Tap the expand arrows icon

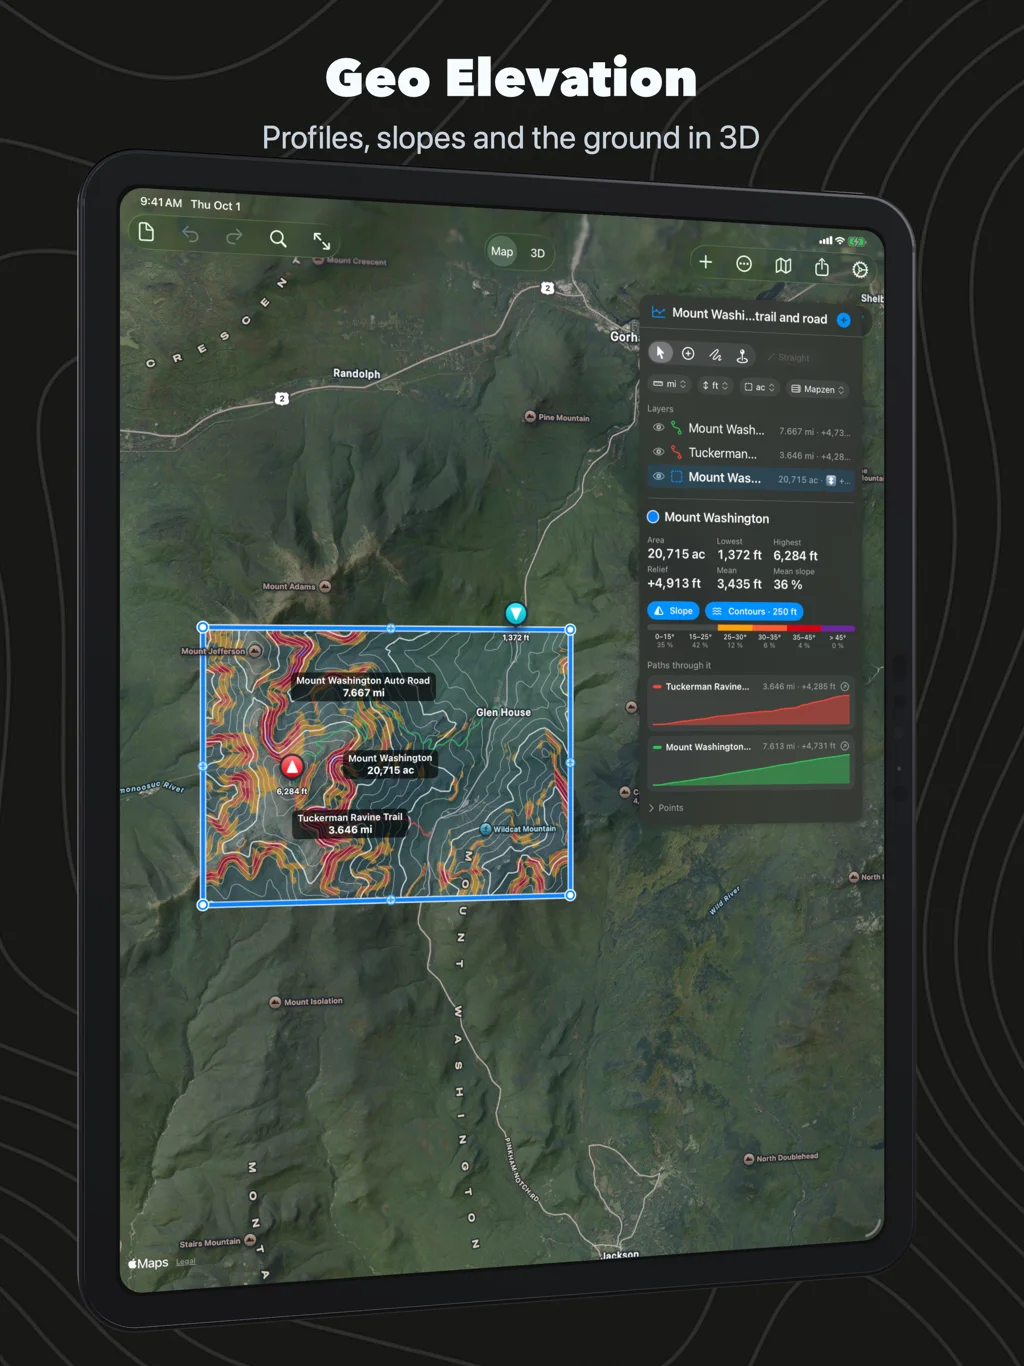tap(322, 241)
